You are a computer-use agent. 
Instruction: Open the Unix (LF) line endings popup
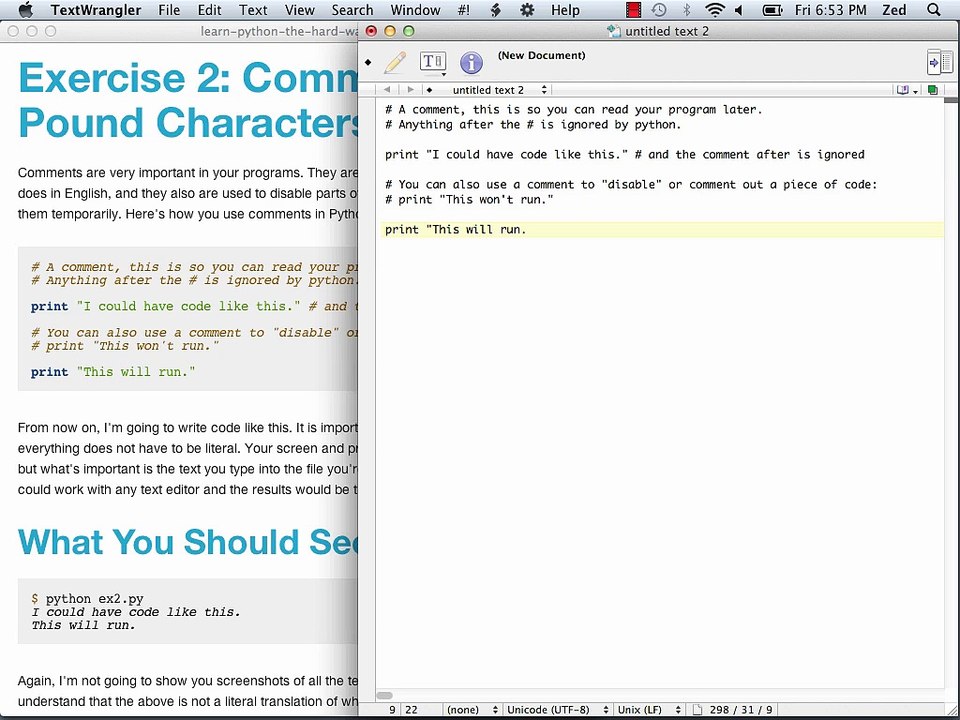(649, 710)
